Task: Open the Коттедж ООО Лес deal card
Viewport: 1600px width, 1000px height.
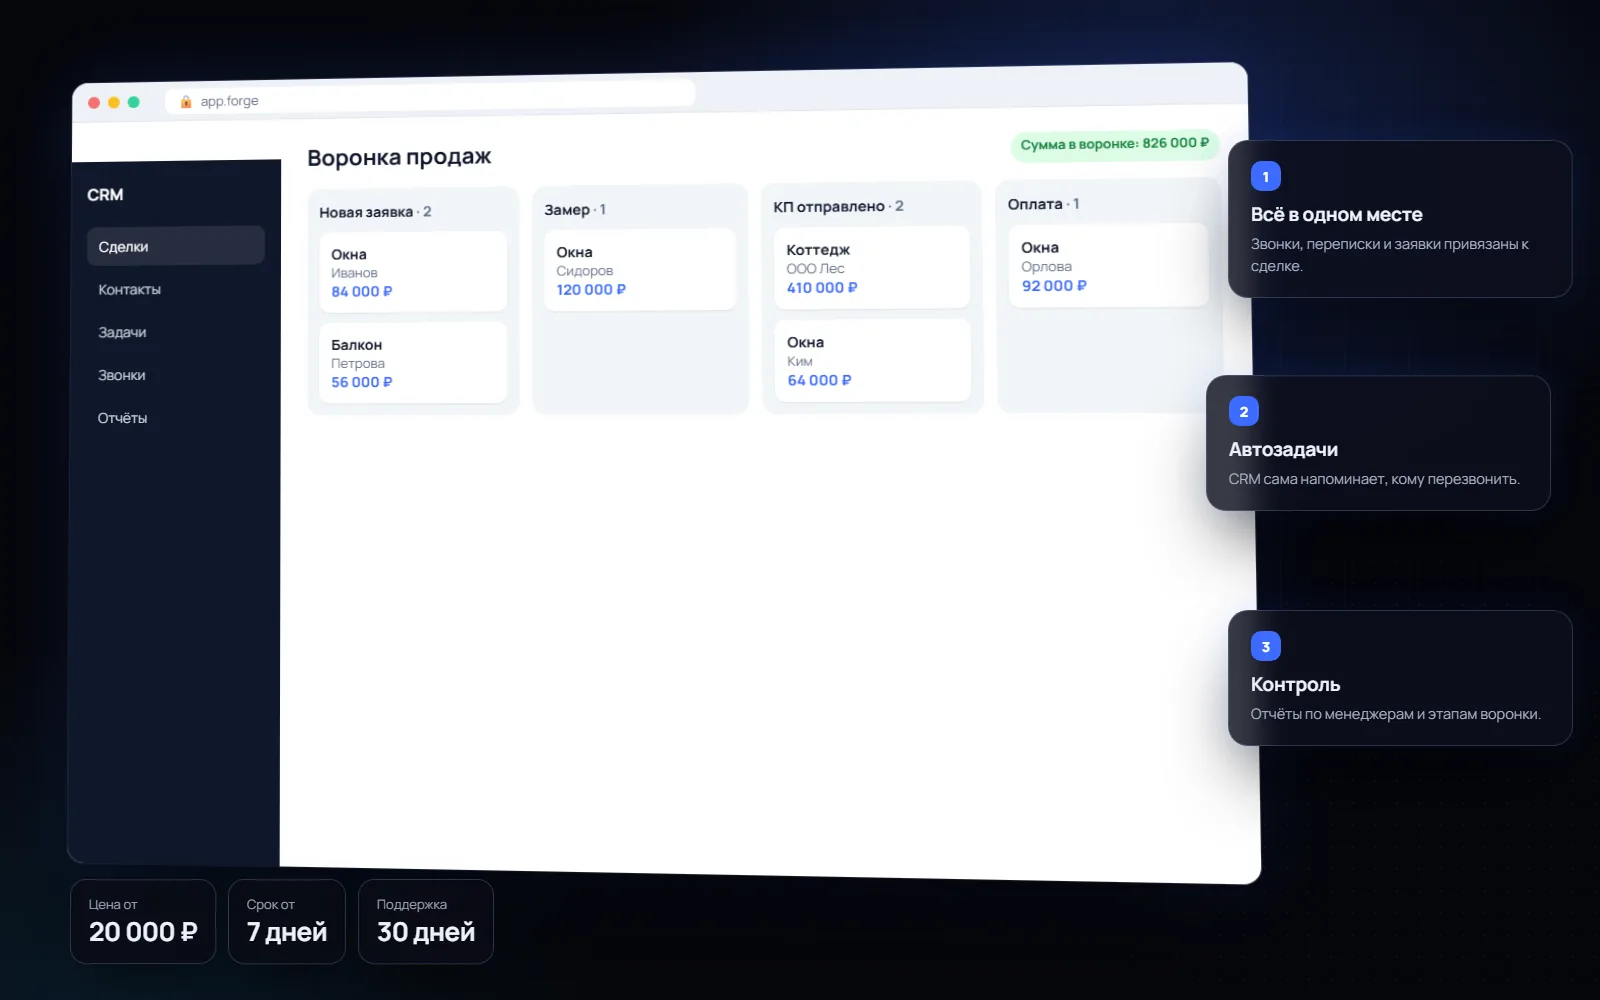Action: (x=872, y=267)
